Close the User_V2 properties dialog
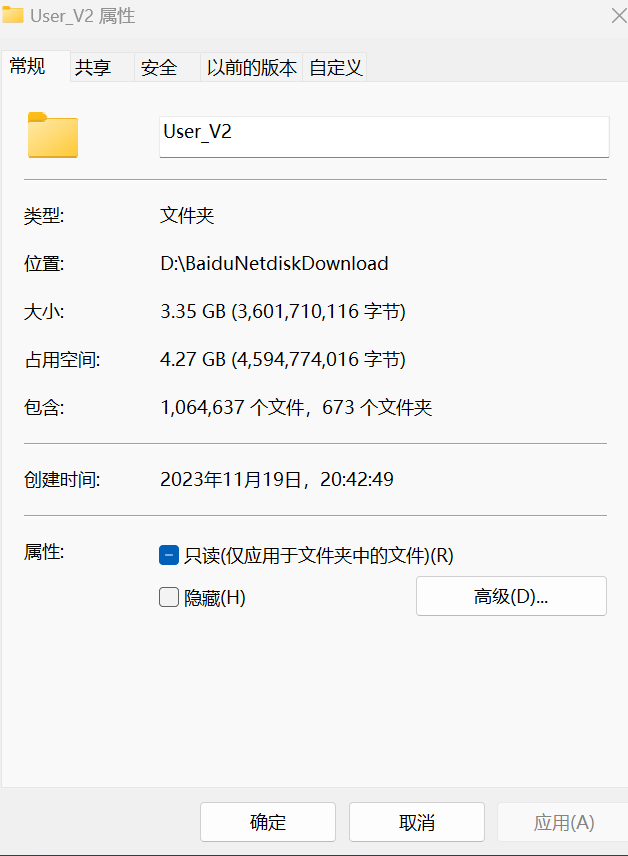 619,16
